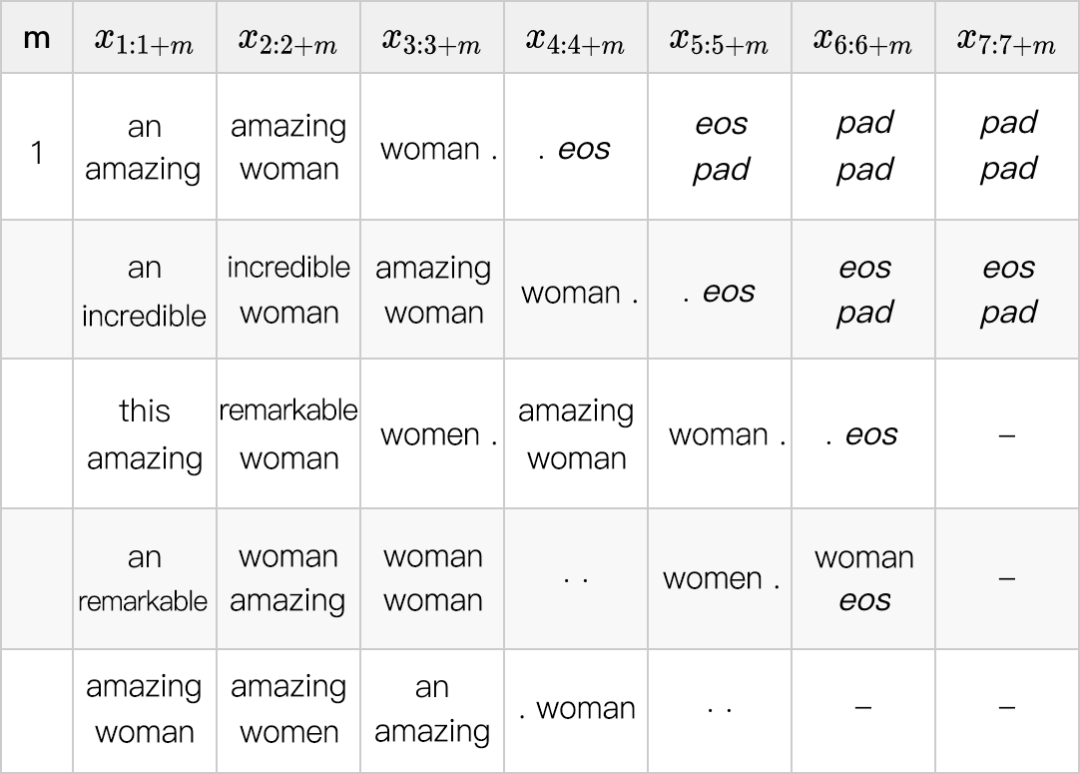The width and height of the screenshot is (1080, 774).
Task: Select the x1:1+m column header
Action: [x=144, y=40]
